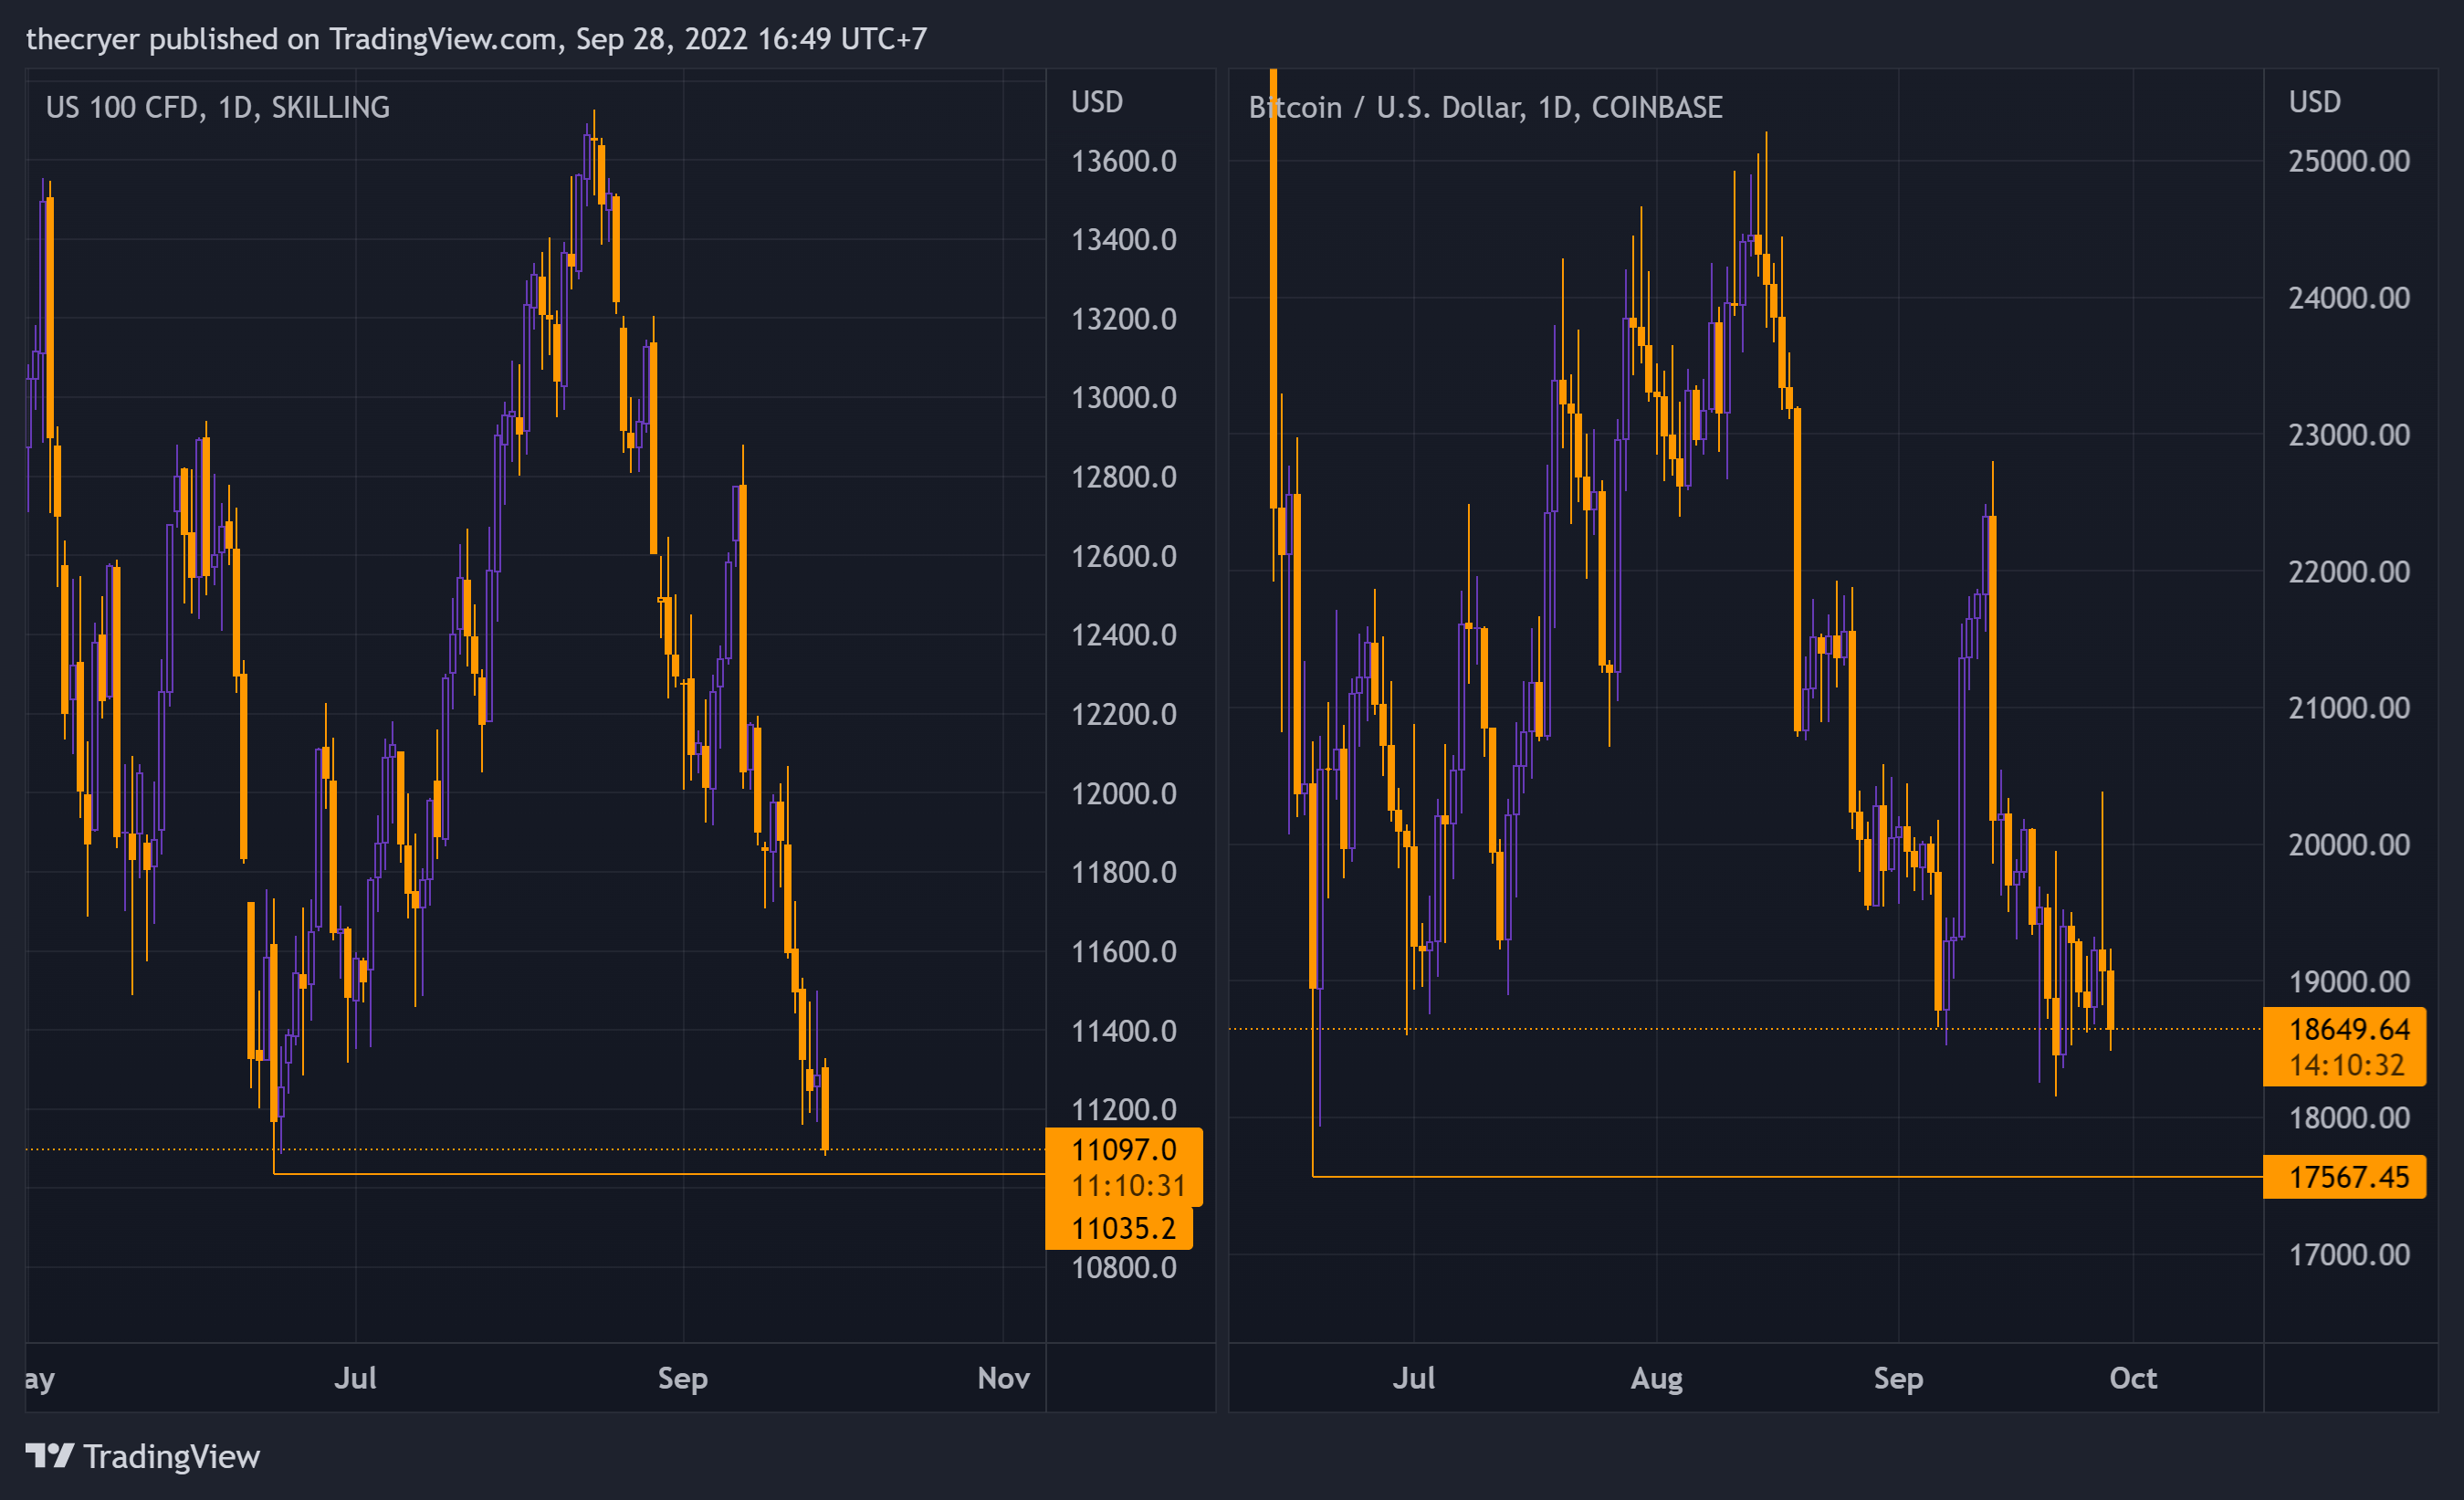The width and height of the screenshot is (2464, 1500).
Task: Click 12400.0 on the US 100 price axis
Action: 1123,635
